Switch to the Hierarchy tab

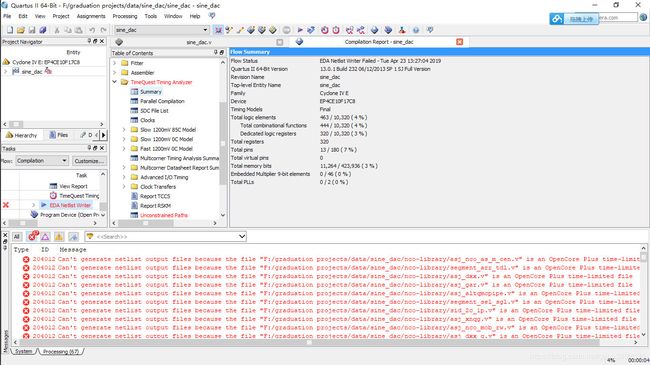click(22, 135)
